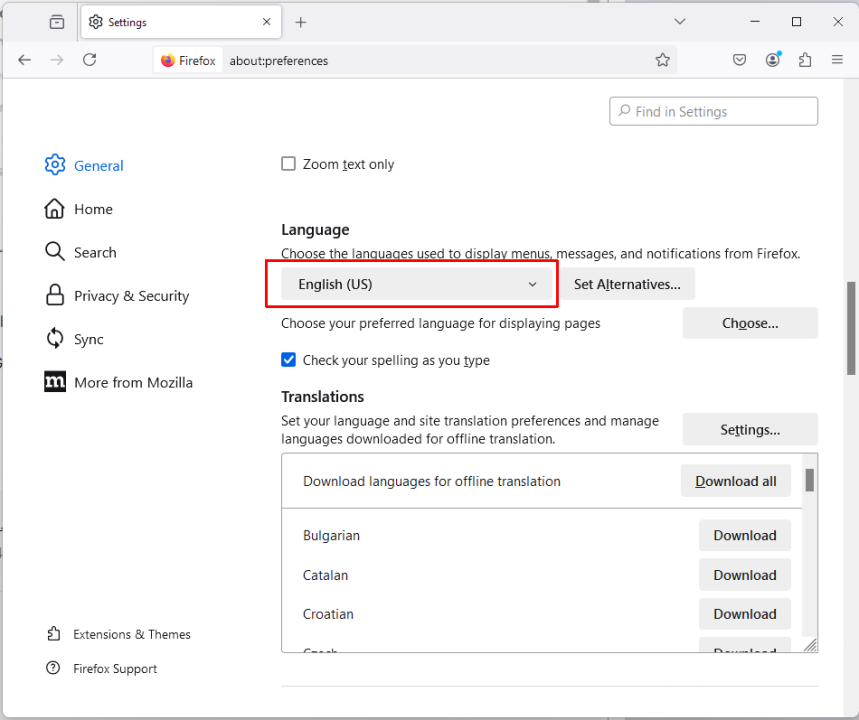Open the Firefox account icon
Image resolution: width=859 pixels, height=720 pixels.
[x=772, y=59]
